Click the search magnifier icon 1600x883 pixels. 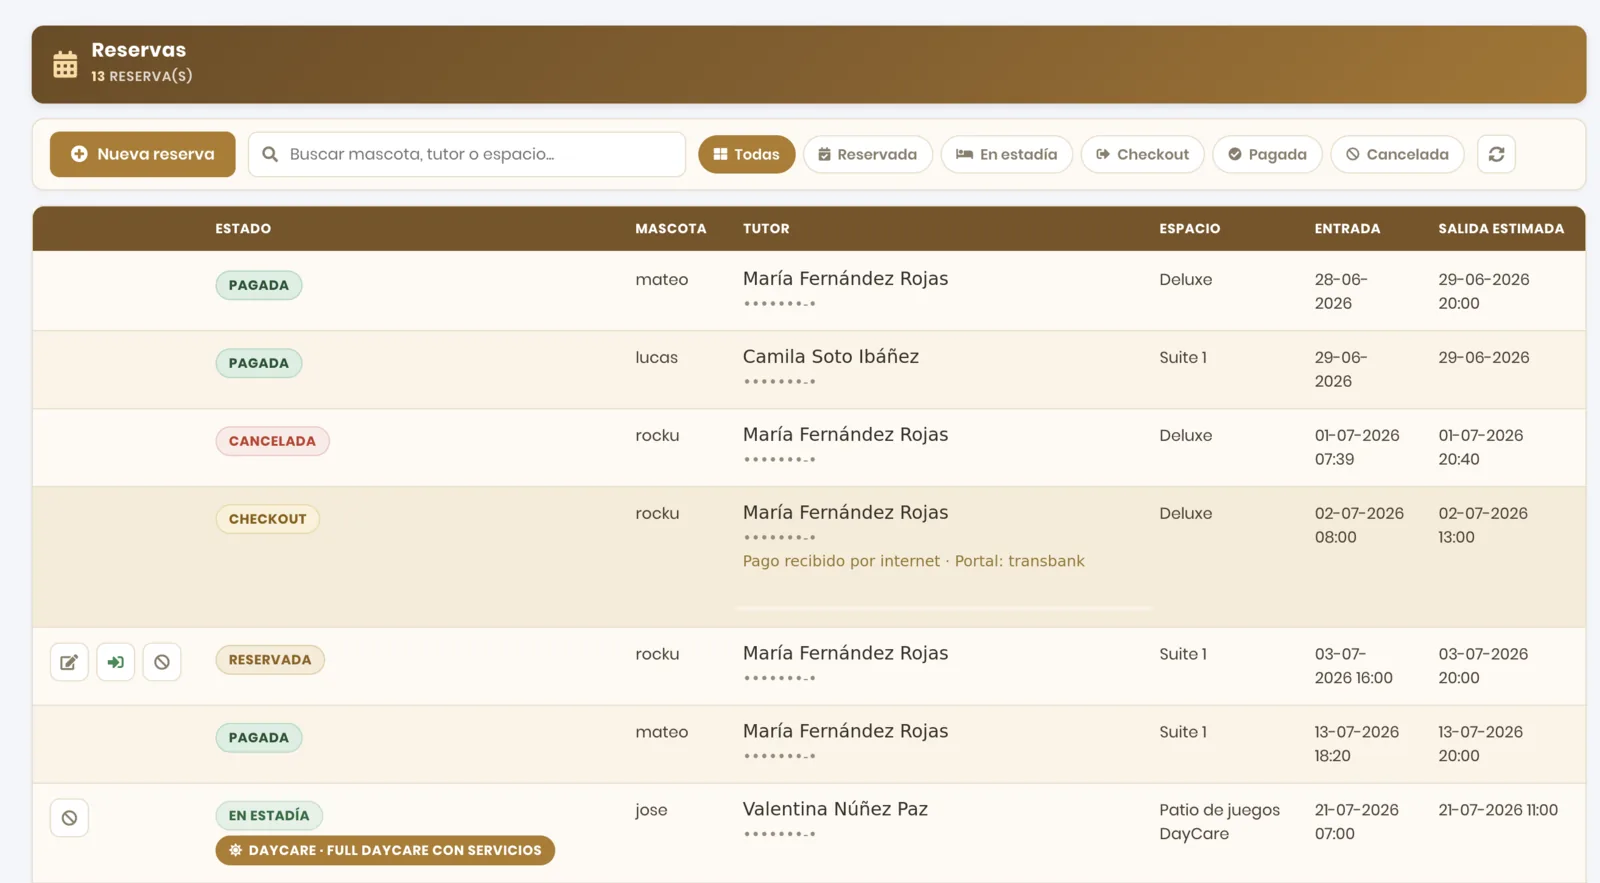click(x=270, y=154)
